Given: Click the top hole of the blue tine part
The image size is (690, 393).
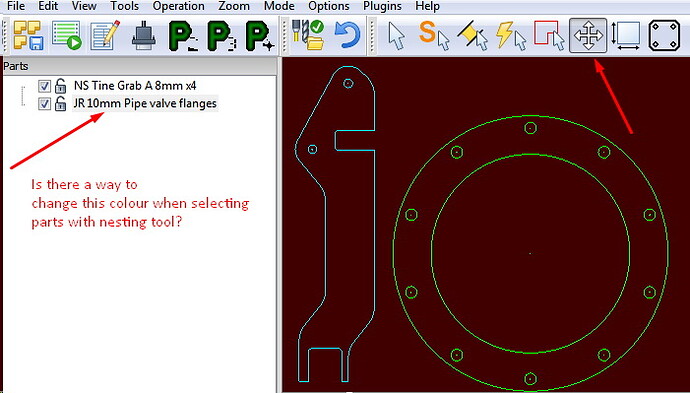Looking at the screenshot, I should [348, 83].
